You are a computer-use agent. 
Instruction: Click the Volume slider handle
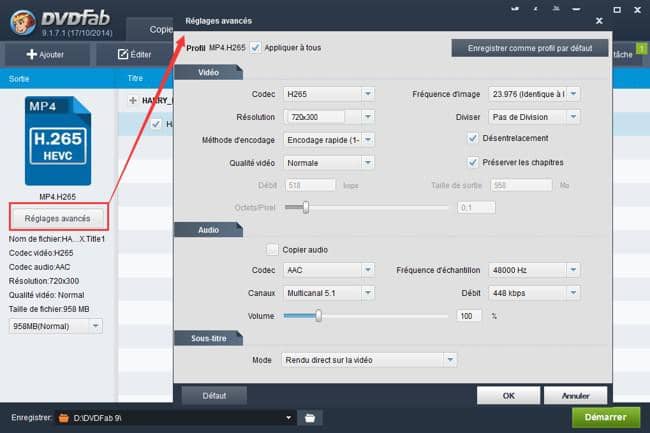tap(318, 316)
